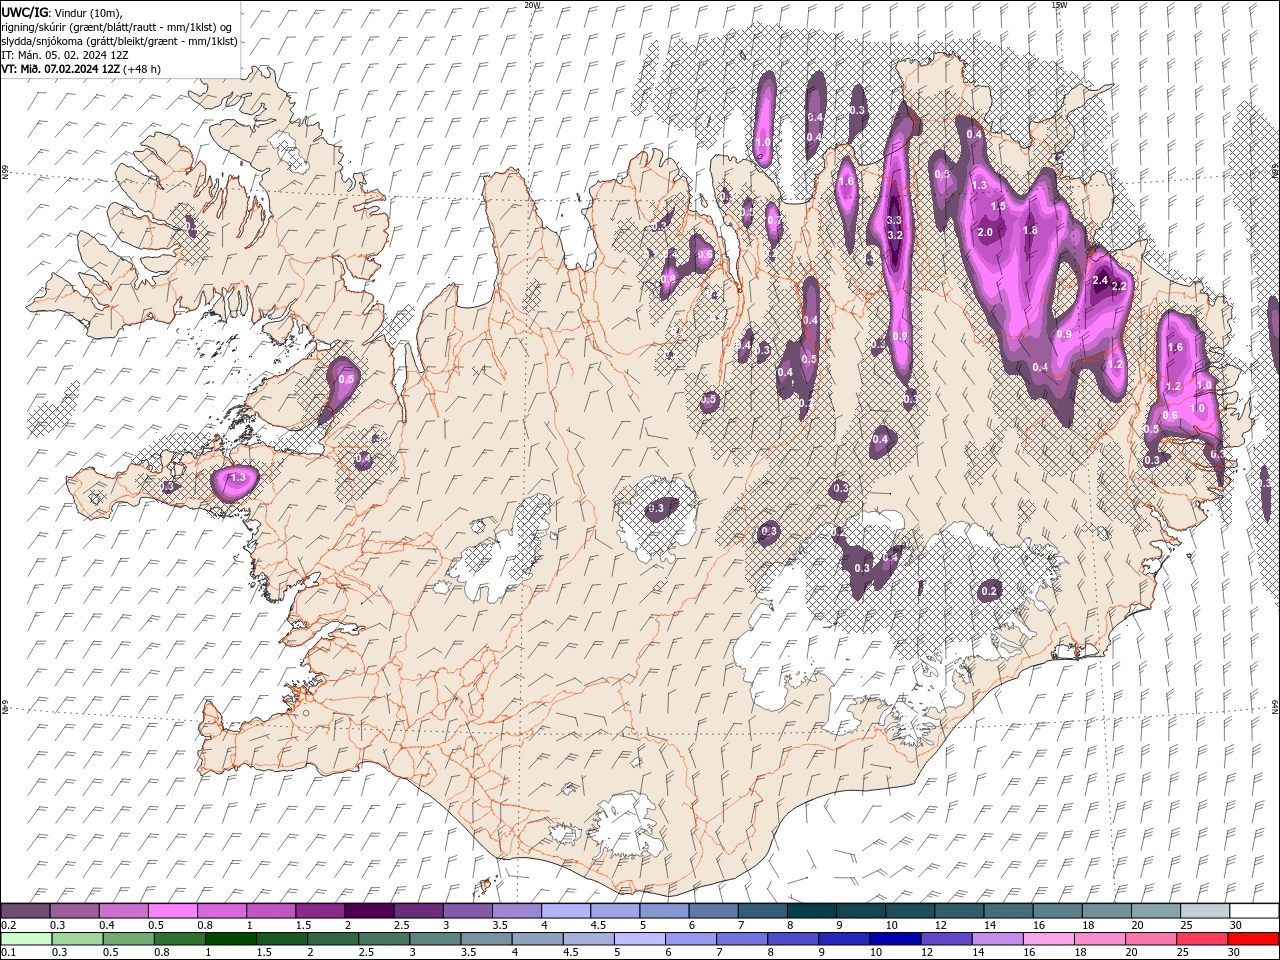1280x960 pixels.
Task: Select the white swatch at 30 in top legend row
Action: pyautogui.click(x=1253, y=911)
